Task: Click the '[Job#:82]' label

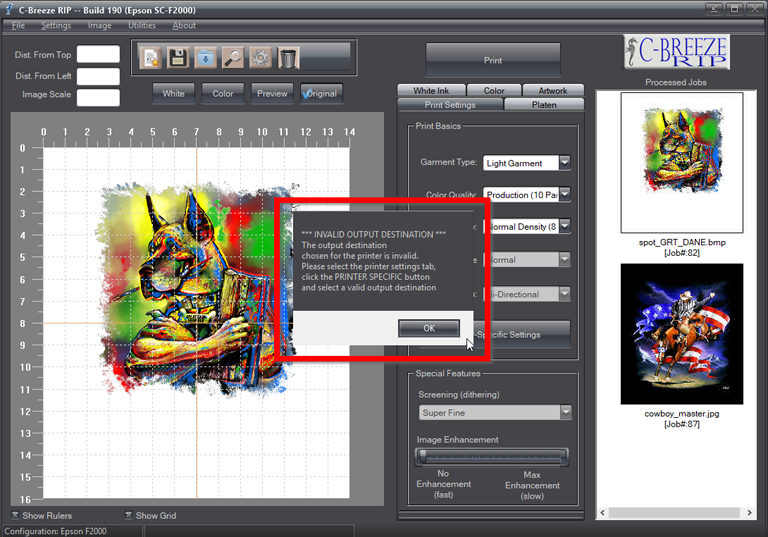Action: point(682,253)
